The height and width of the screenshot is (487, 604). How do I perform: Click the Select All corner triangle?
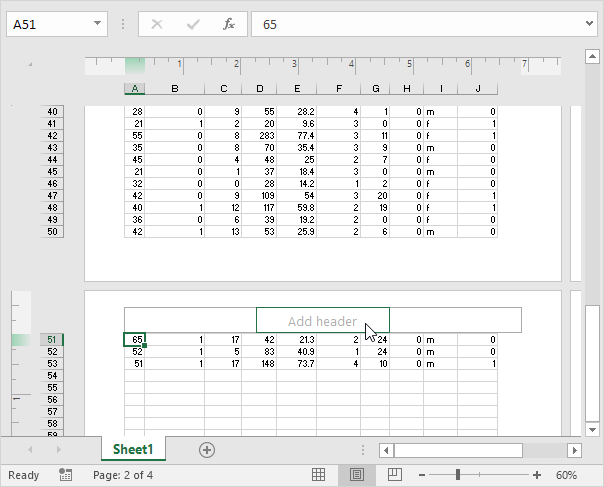30,64
